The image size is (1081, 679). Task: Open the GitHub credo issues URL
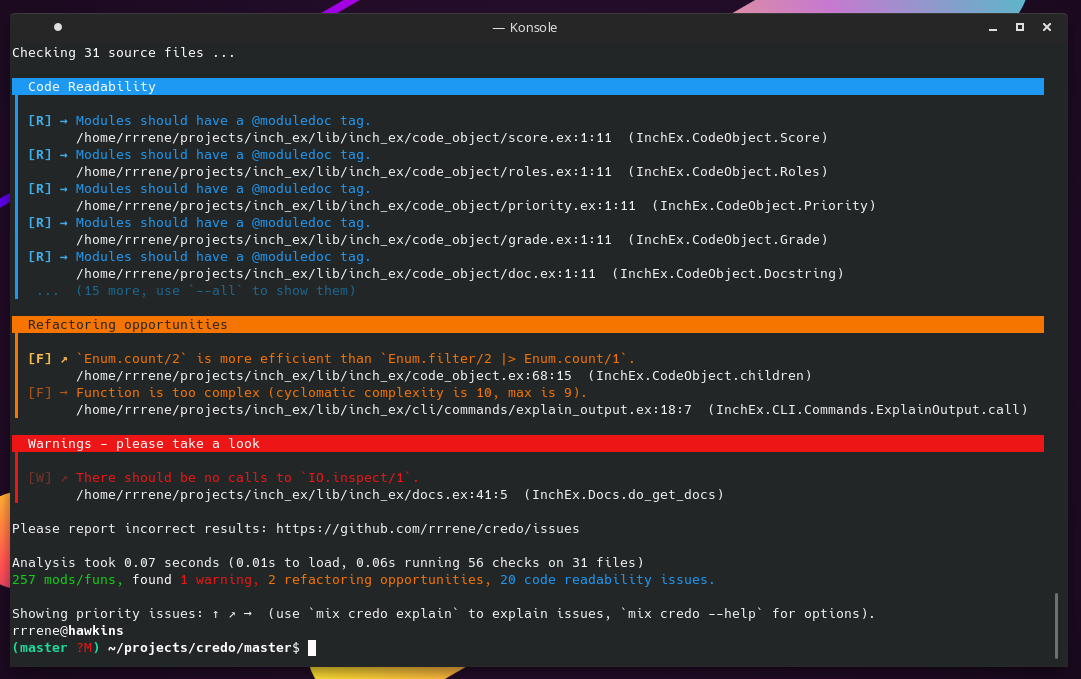click(427, 528)
